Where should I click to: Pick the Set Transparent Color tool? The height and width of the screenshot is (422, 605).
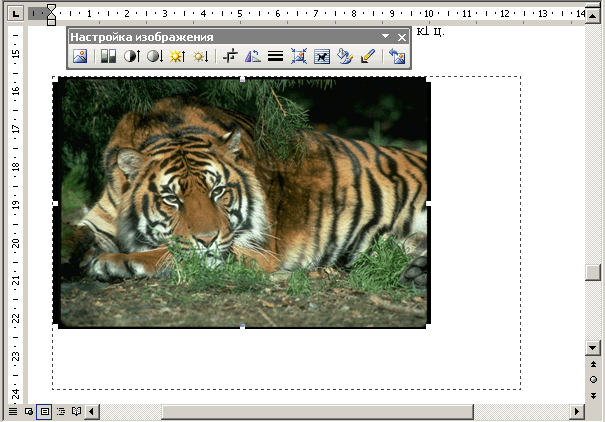(x=368, y=57)
